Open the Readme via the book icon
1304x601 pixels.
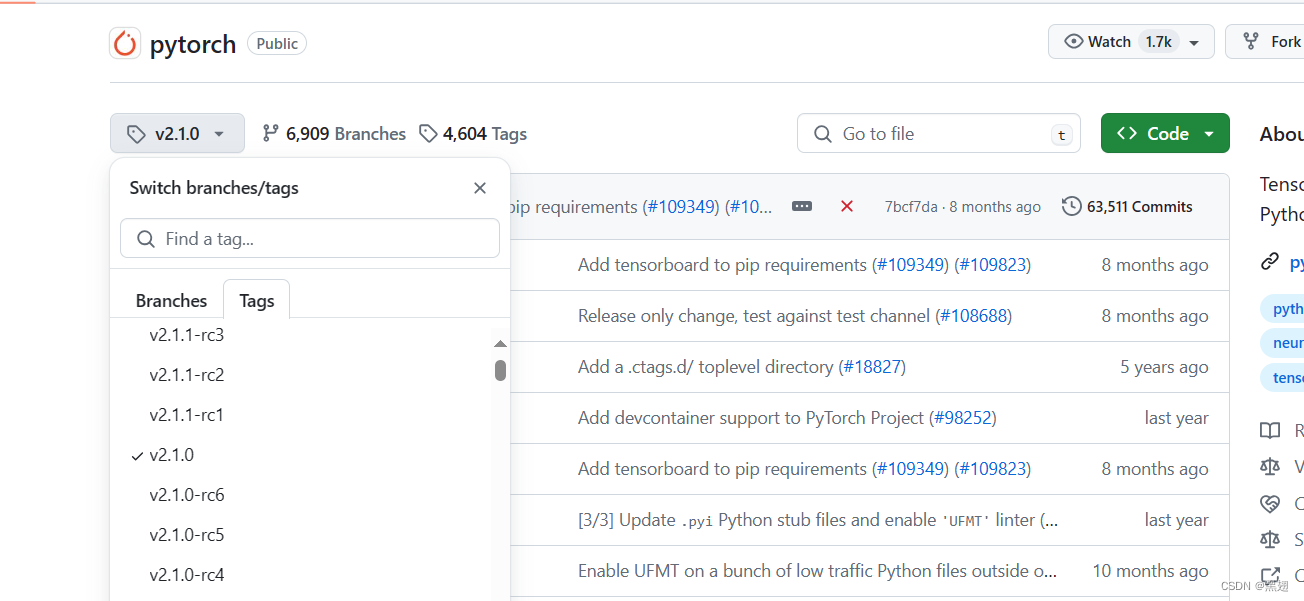pos(1270,430)
